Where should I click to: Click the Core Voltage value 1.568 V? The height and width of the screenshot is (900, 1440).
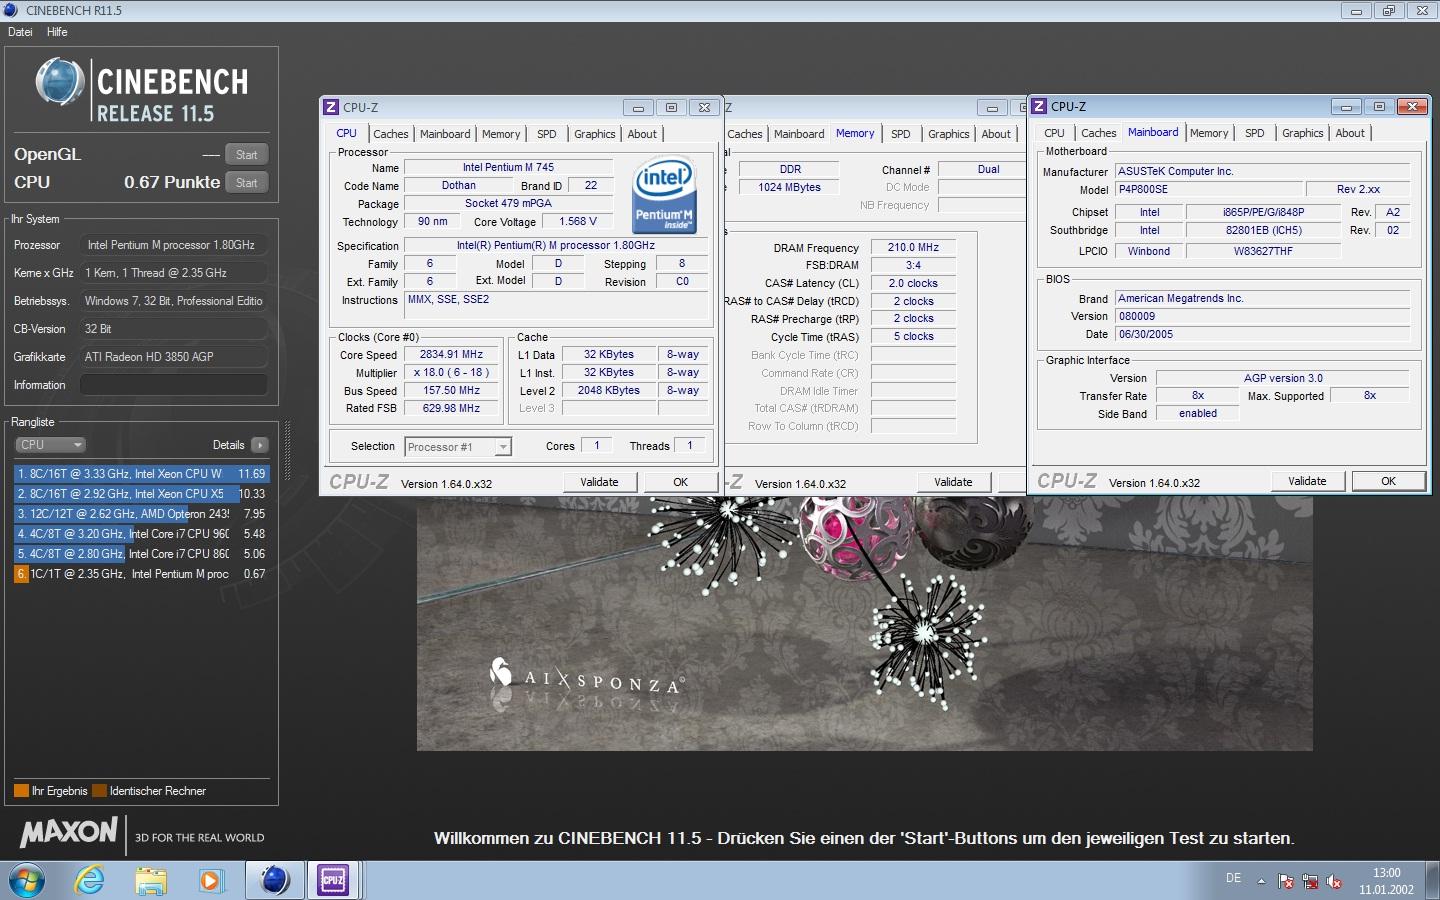click(x=578, y=222)
